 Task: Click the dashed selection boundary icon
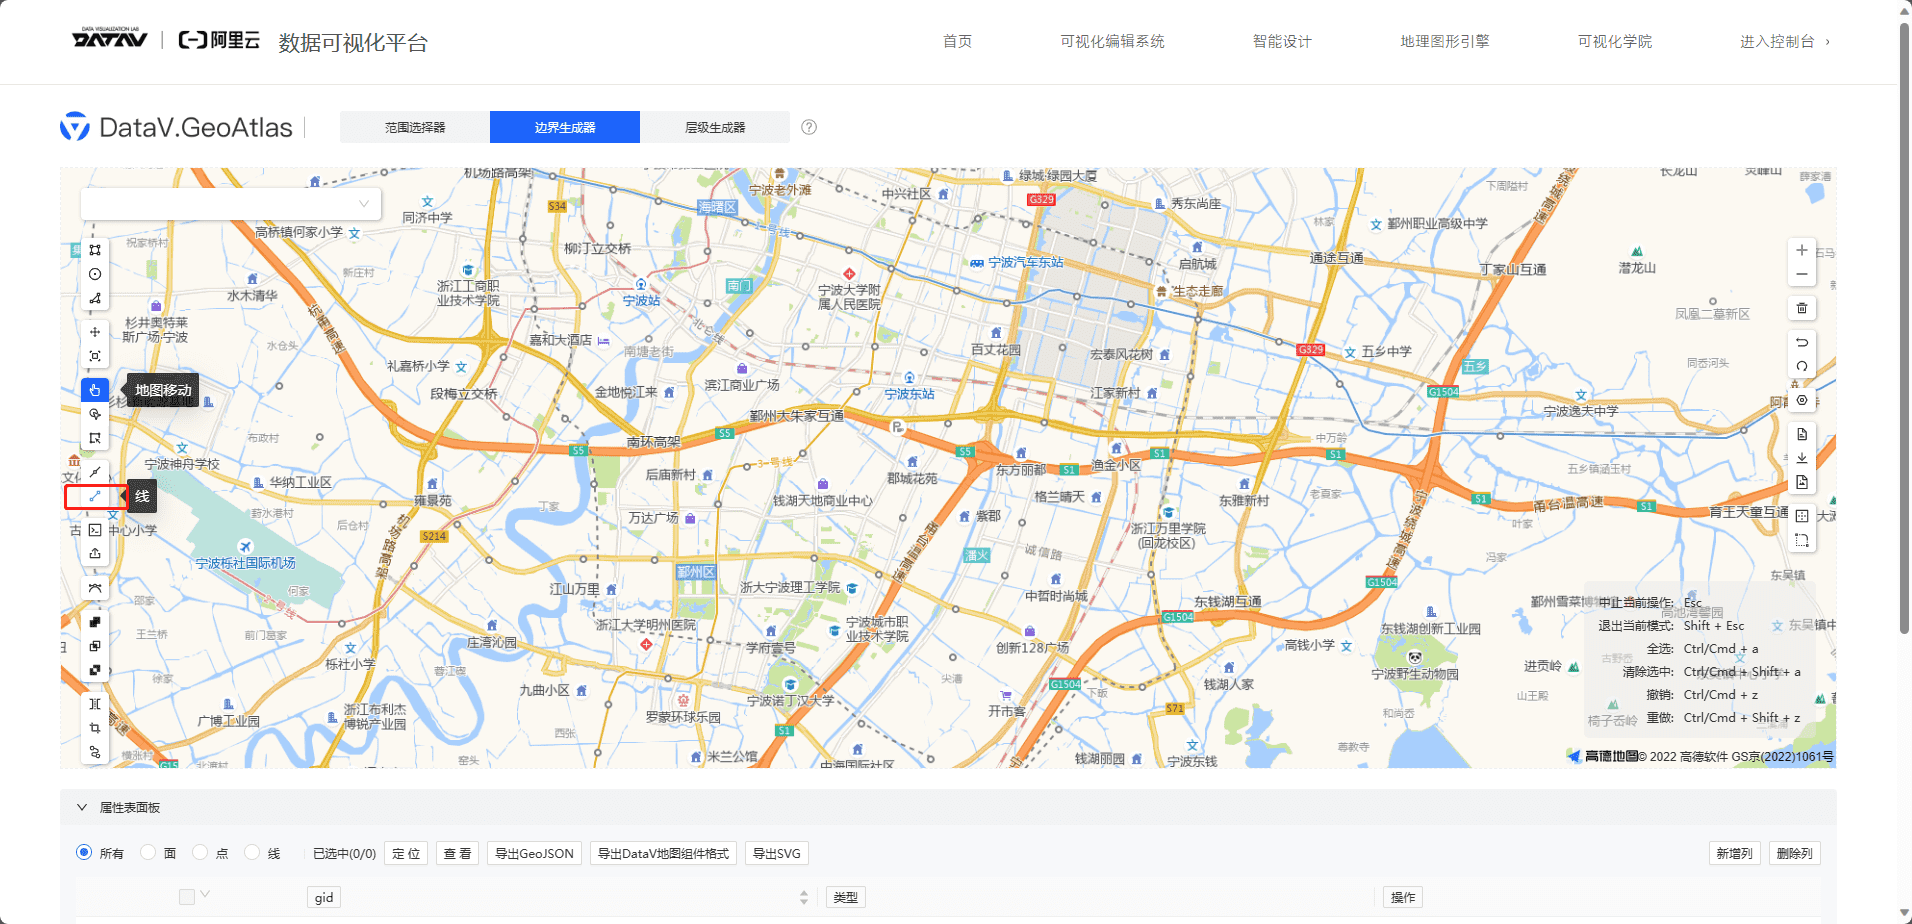(x=1802, y=540)
